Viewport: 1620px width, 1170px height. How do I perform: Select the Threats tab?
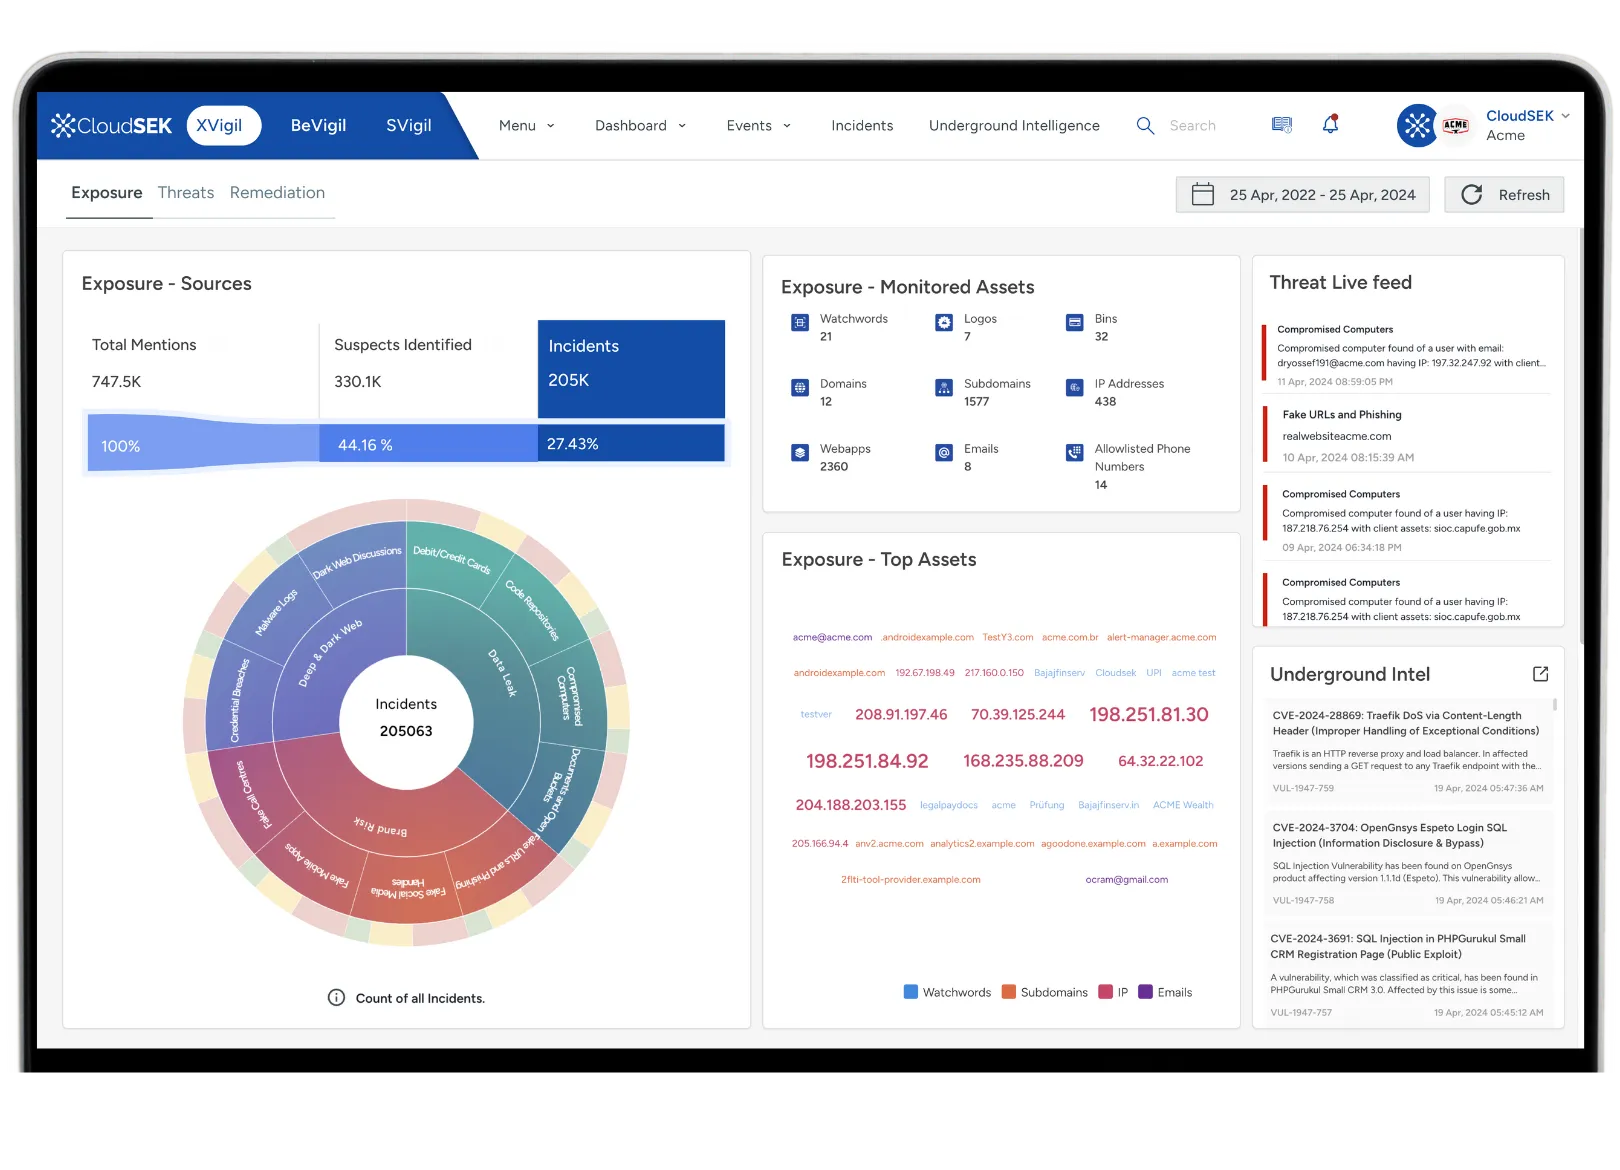[186, 193]
